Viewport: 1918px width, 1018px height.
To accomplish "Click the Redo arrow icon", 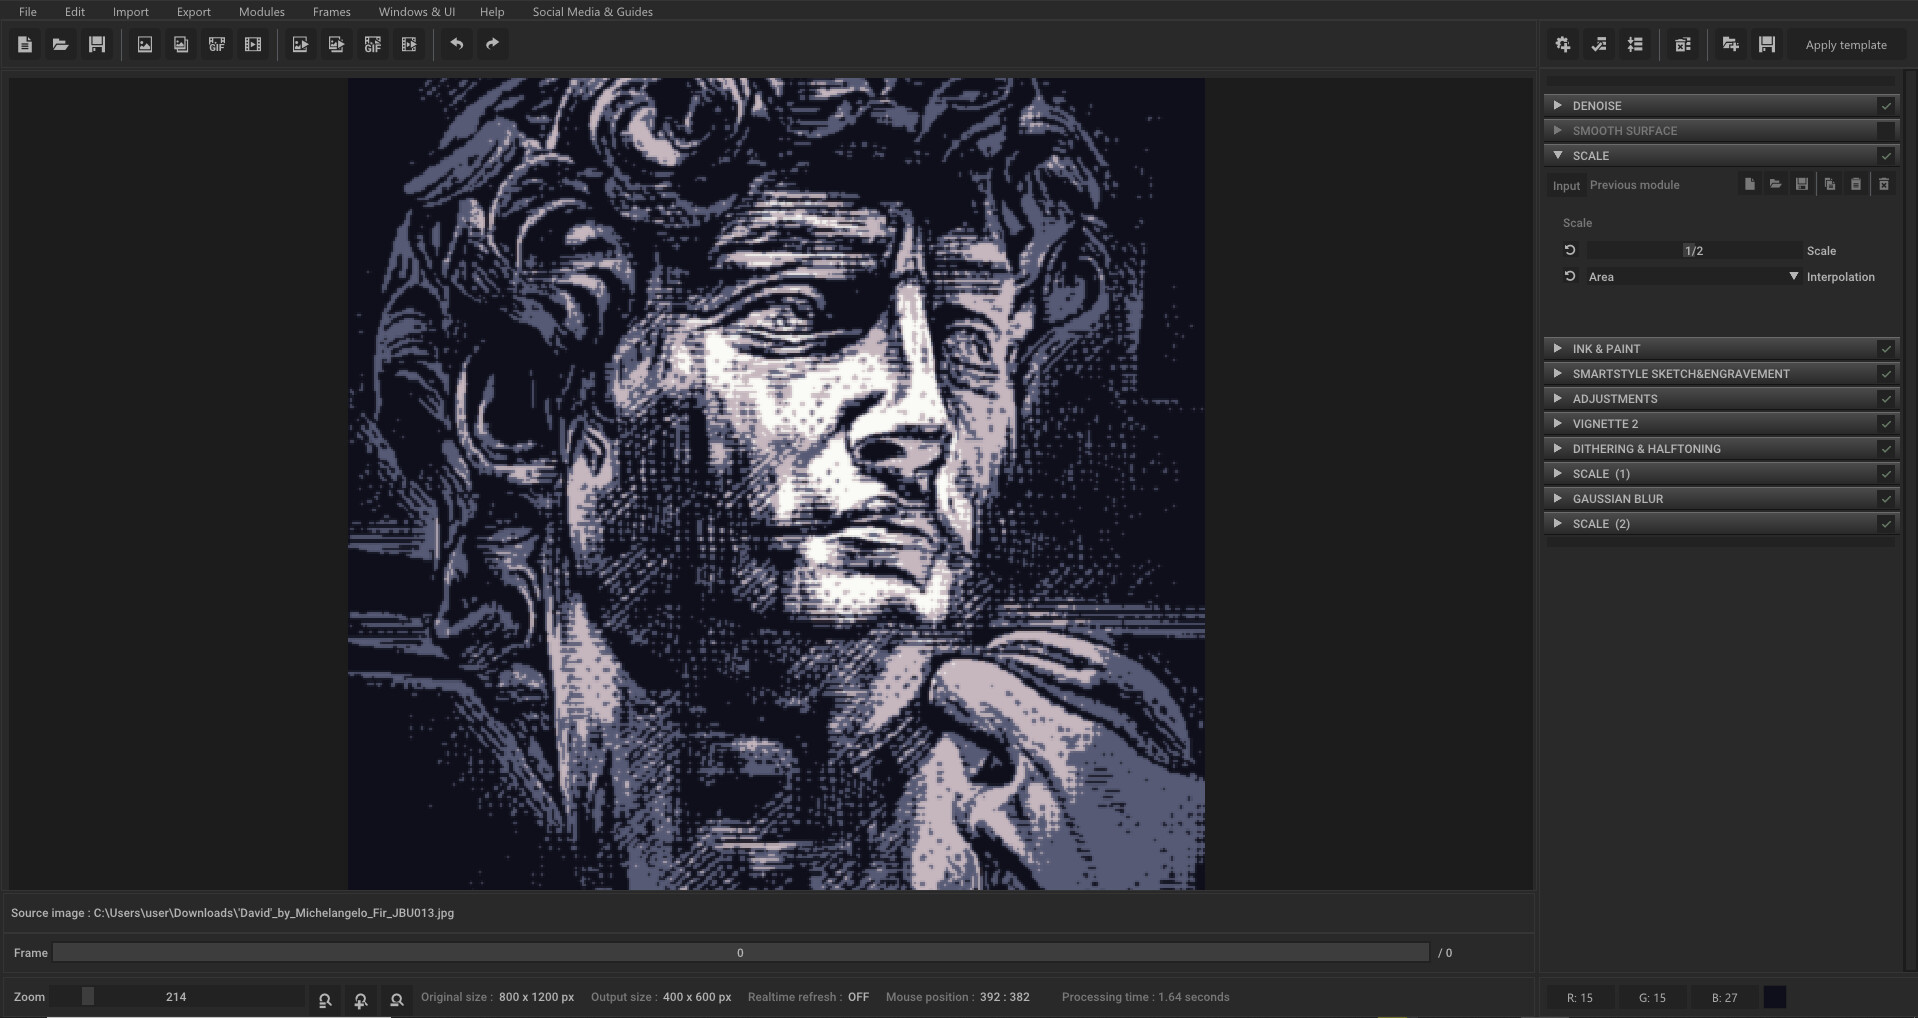I will 491,44.
